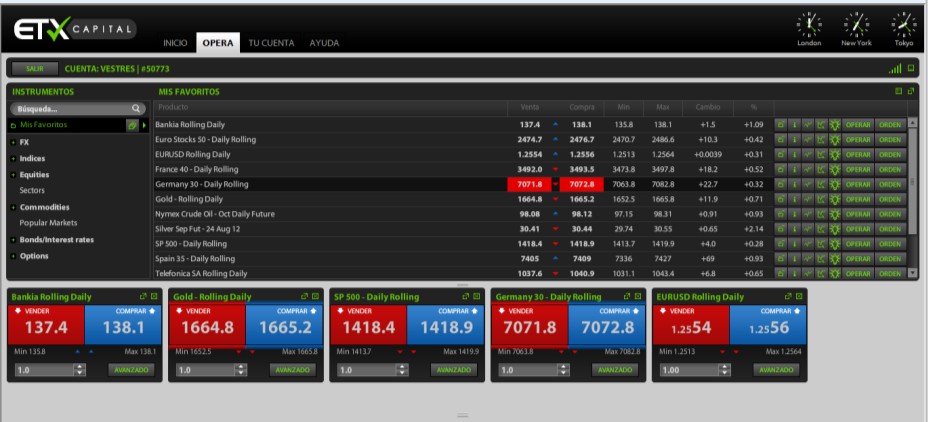Open the AYUDA tab
Image resolution: width=928 pixels, height=422 pixels.
(x=324, y=43)
